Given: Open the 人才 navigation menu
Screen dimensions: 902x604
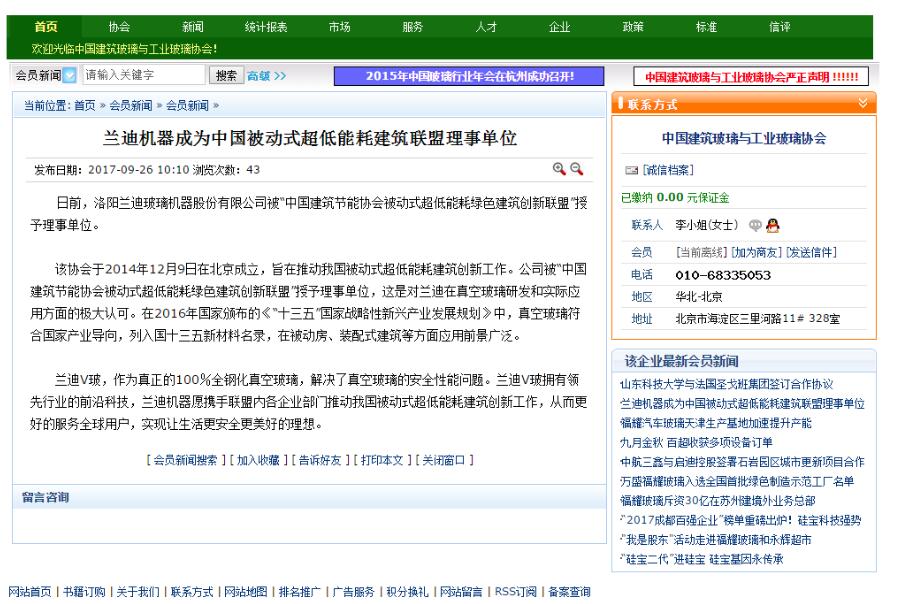Looking at the screenshot, I should tap(486, 26).
